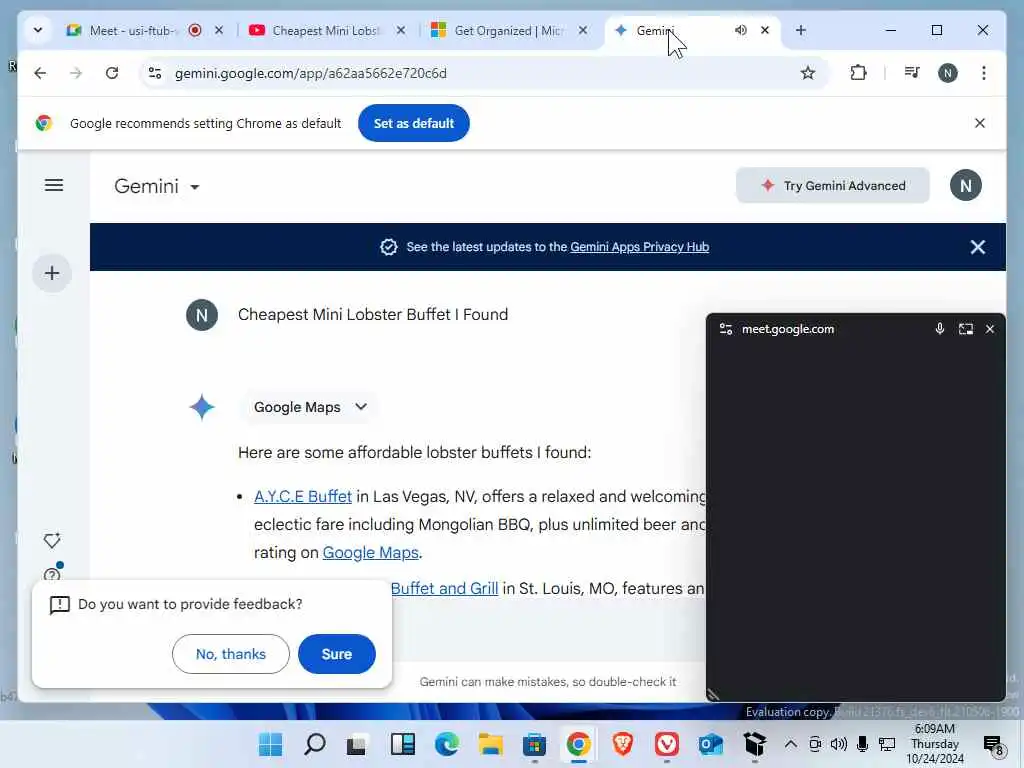1024x768 pixels.
Task: Open Chrome profile N icon in toolbar
Action: tap(948, 73)
